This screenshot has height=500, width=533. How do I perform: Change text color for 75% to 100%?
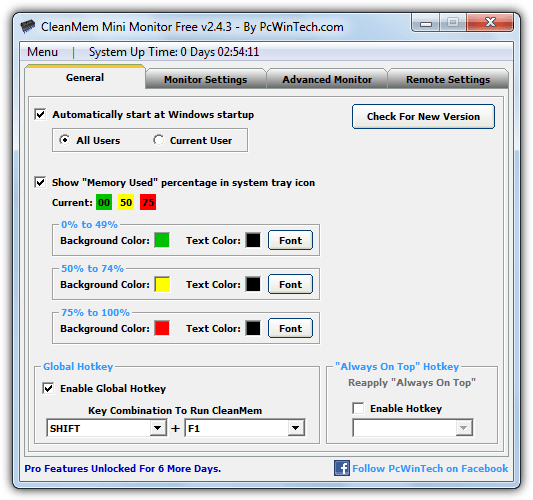(x=253, y=328)
